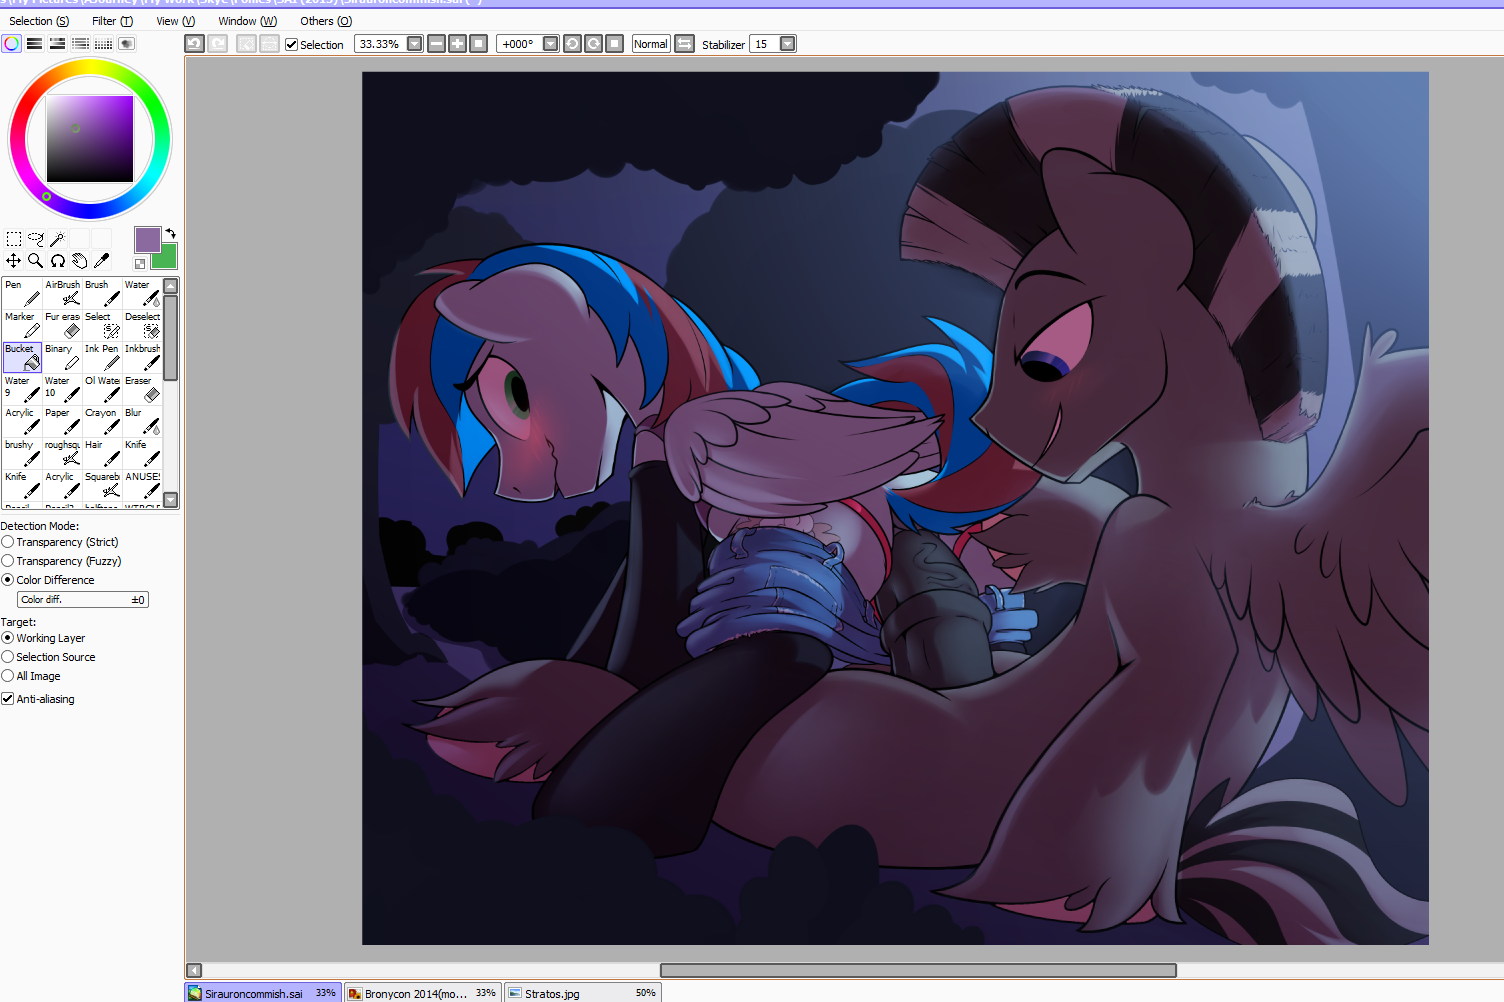Select the Hair brush tool

click(102, 453)
